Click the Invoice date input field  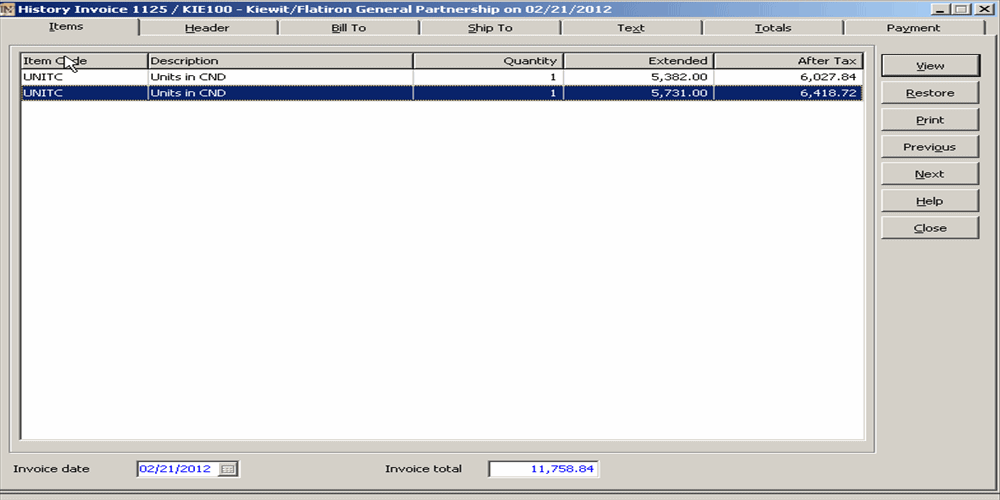(177, 469)
